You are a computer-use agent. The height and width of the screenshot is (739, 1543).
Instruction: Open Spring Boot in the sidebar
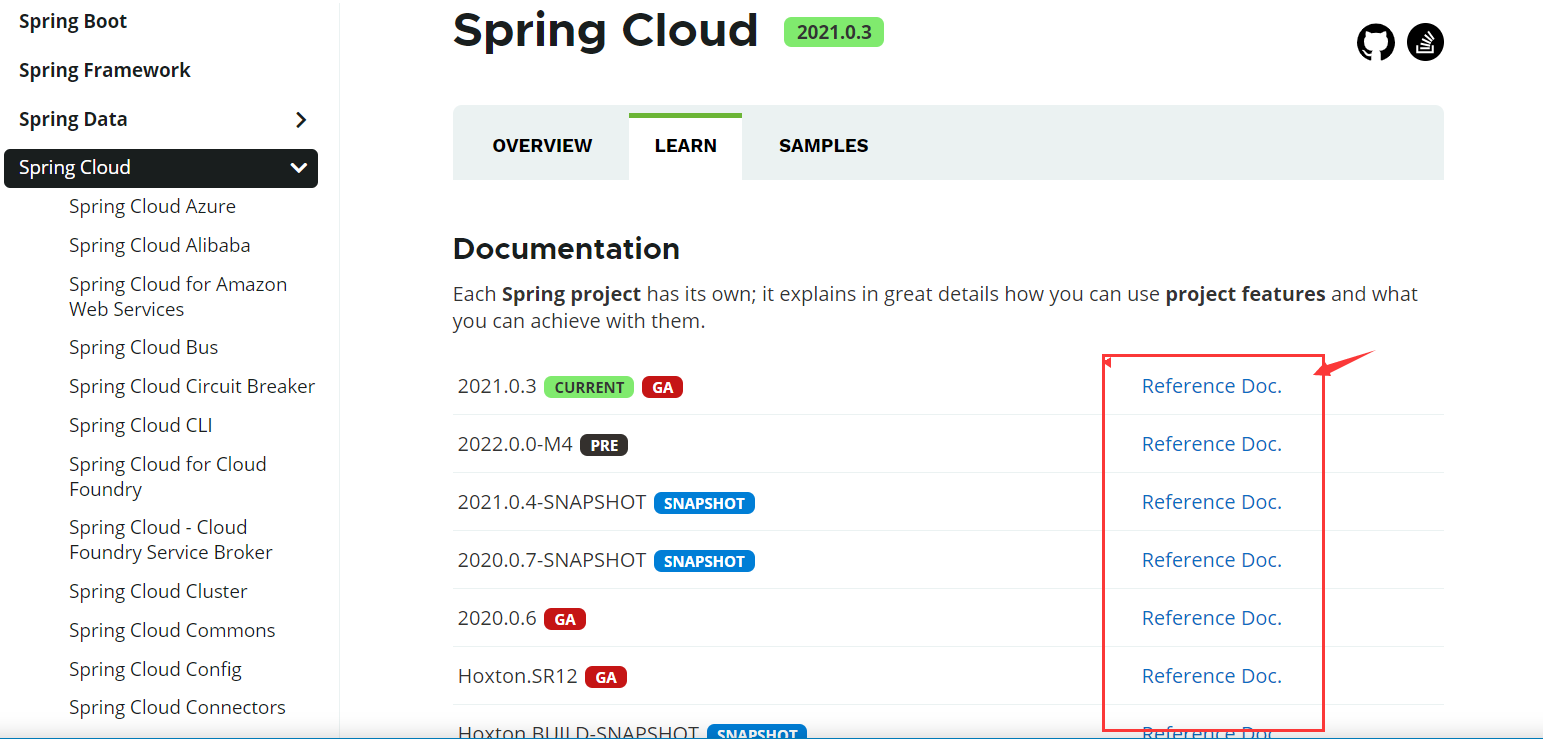click(x=73, y=21)
